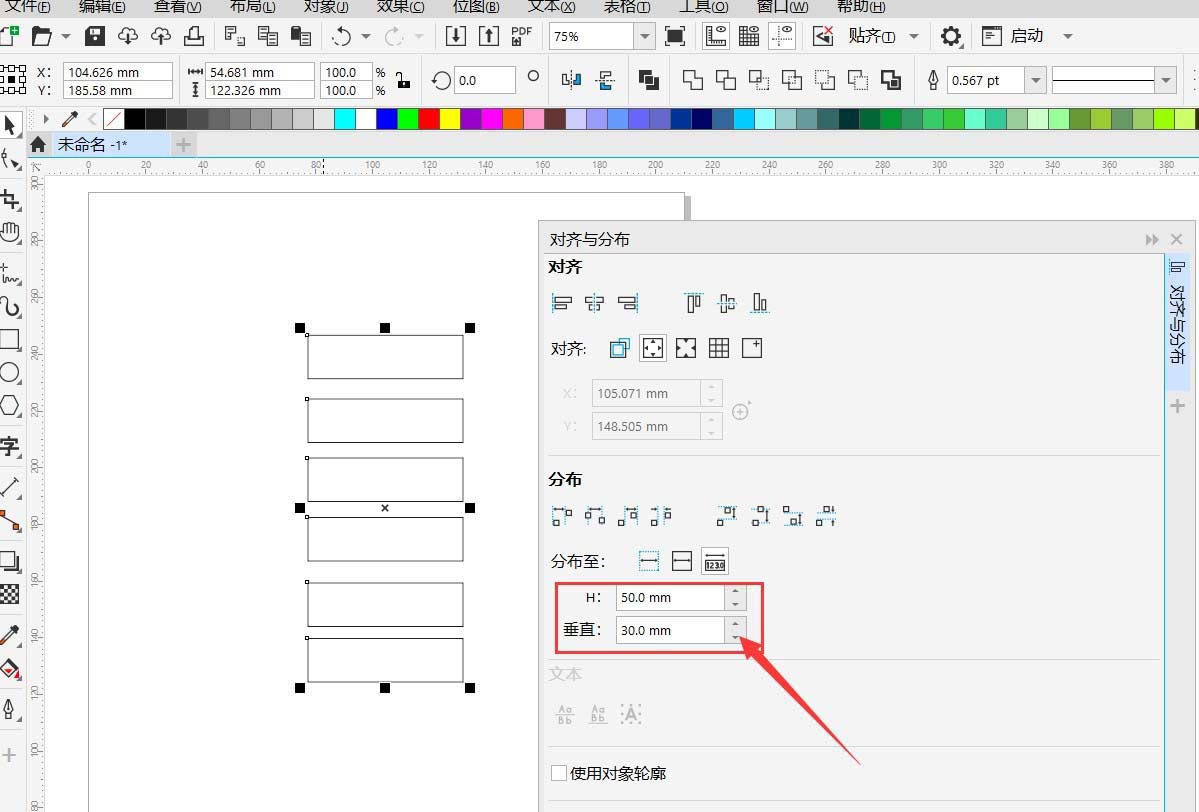
Task: Open the 文本 menu
Action: [x=551, y=8]
